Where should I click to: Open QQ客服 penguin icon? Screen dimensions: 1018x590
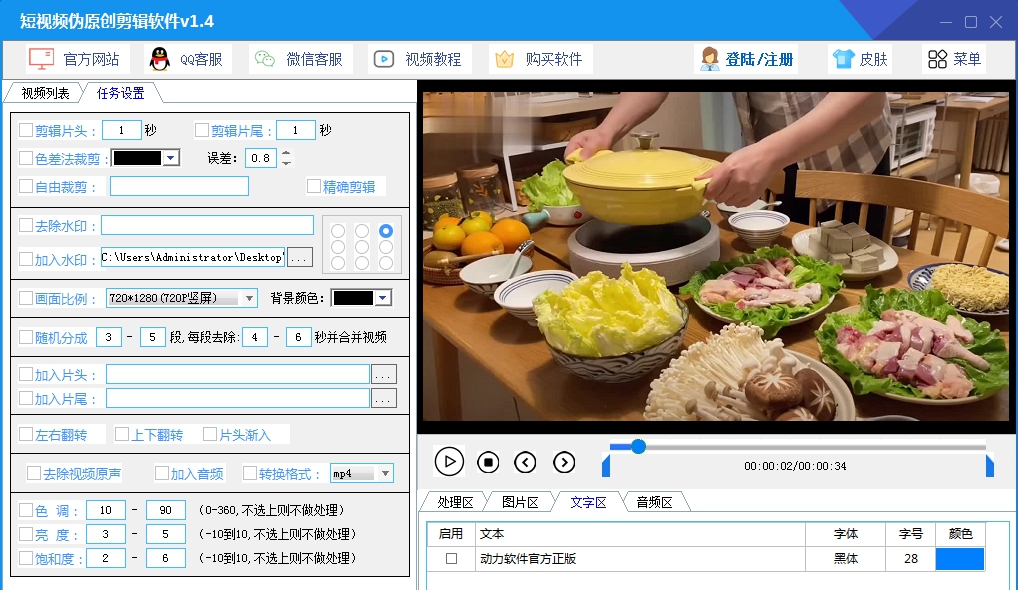click(x=160, y=59)
